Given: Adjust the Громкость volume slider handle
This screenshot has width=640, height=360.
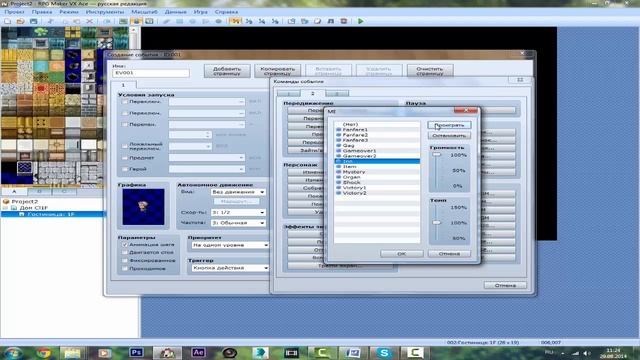Looking at the screenshot, I should [437, 155].
